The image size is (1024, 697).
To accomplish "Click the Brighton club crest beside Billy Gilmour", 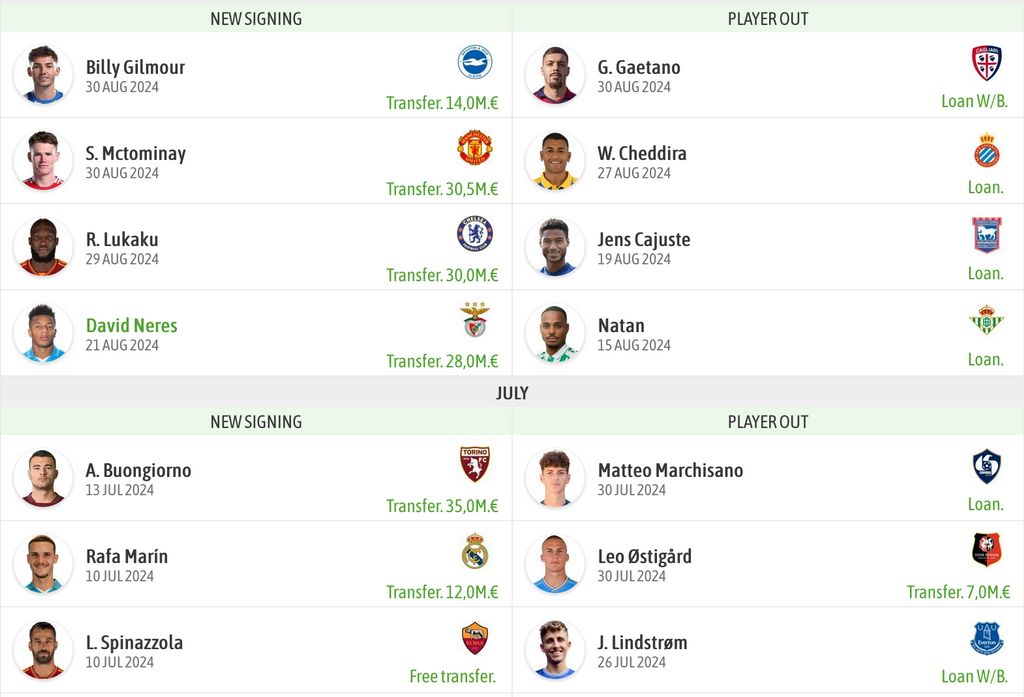I will click(475, 63).
